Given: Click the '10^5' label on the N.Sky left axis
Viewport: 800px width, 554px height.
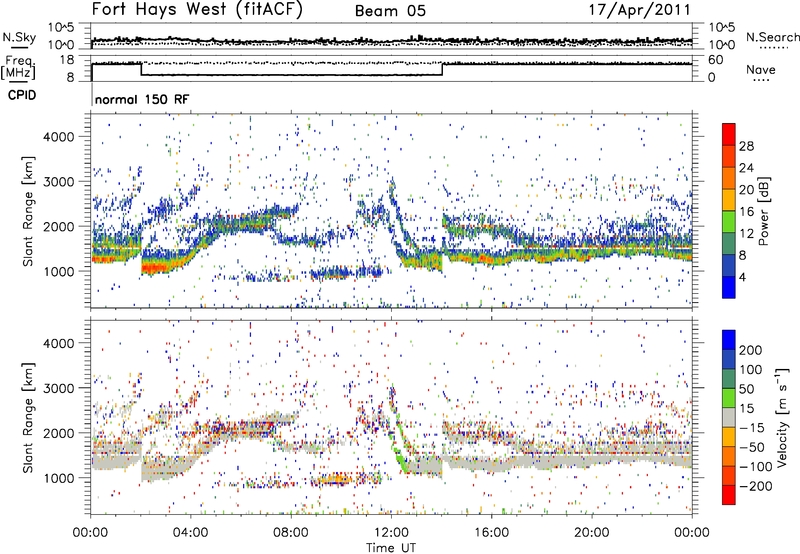Looking at the screenshot, I should click(x=61, y=28).
